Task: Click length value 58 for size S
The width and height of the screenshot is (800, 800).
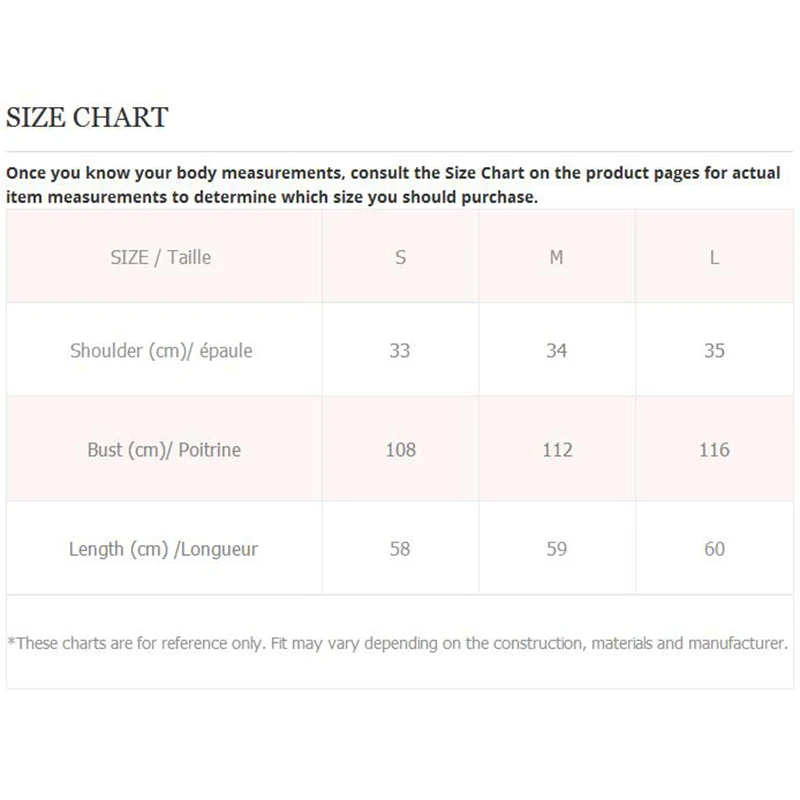Action: [x=400, y=549]
